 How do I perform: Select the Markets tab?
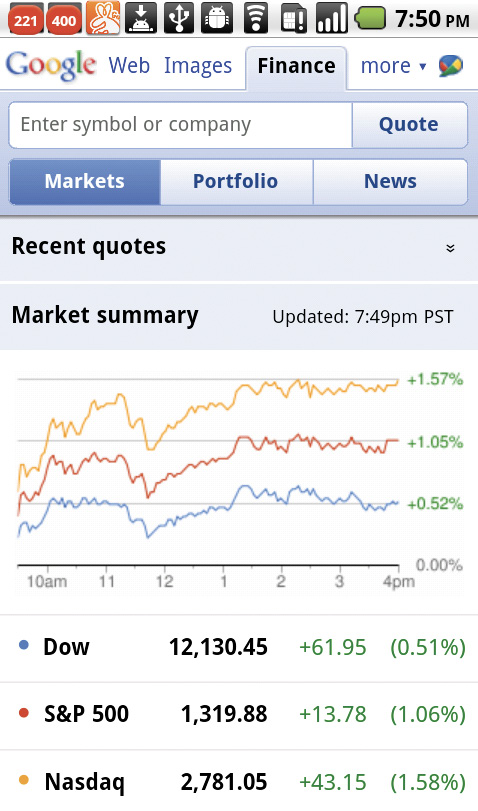tap(85, 182)
